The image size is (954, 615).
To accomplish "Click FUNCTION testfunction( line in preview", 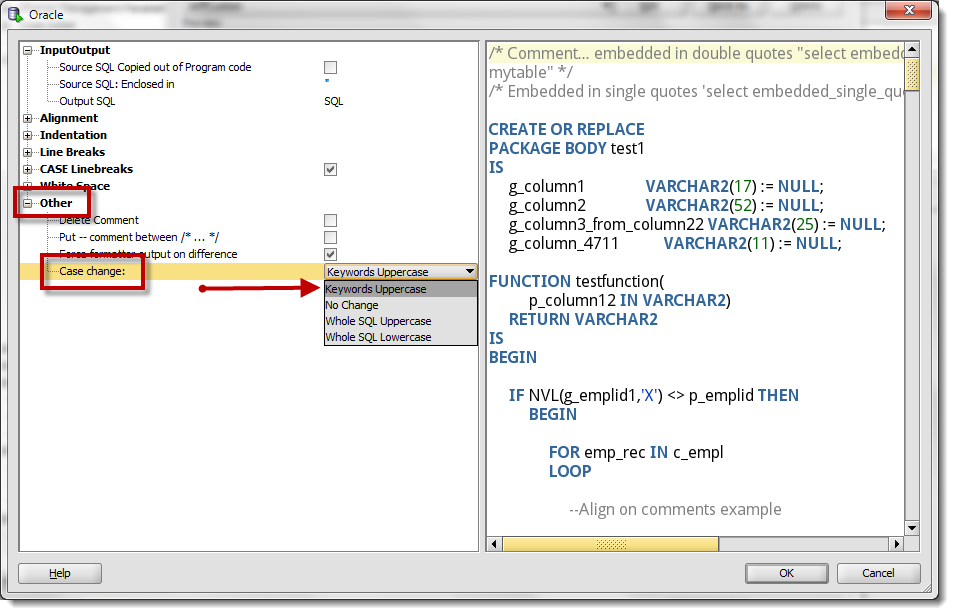I will (577, 282).
